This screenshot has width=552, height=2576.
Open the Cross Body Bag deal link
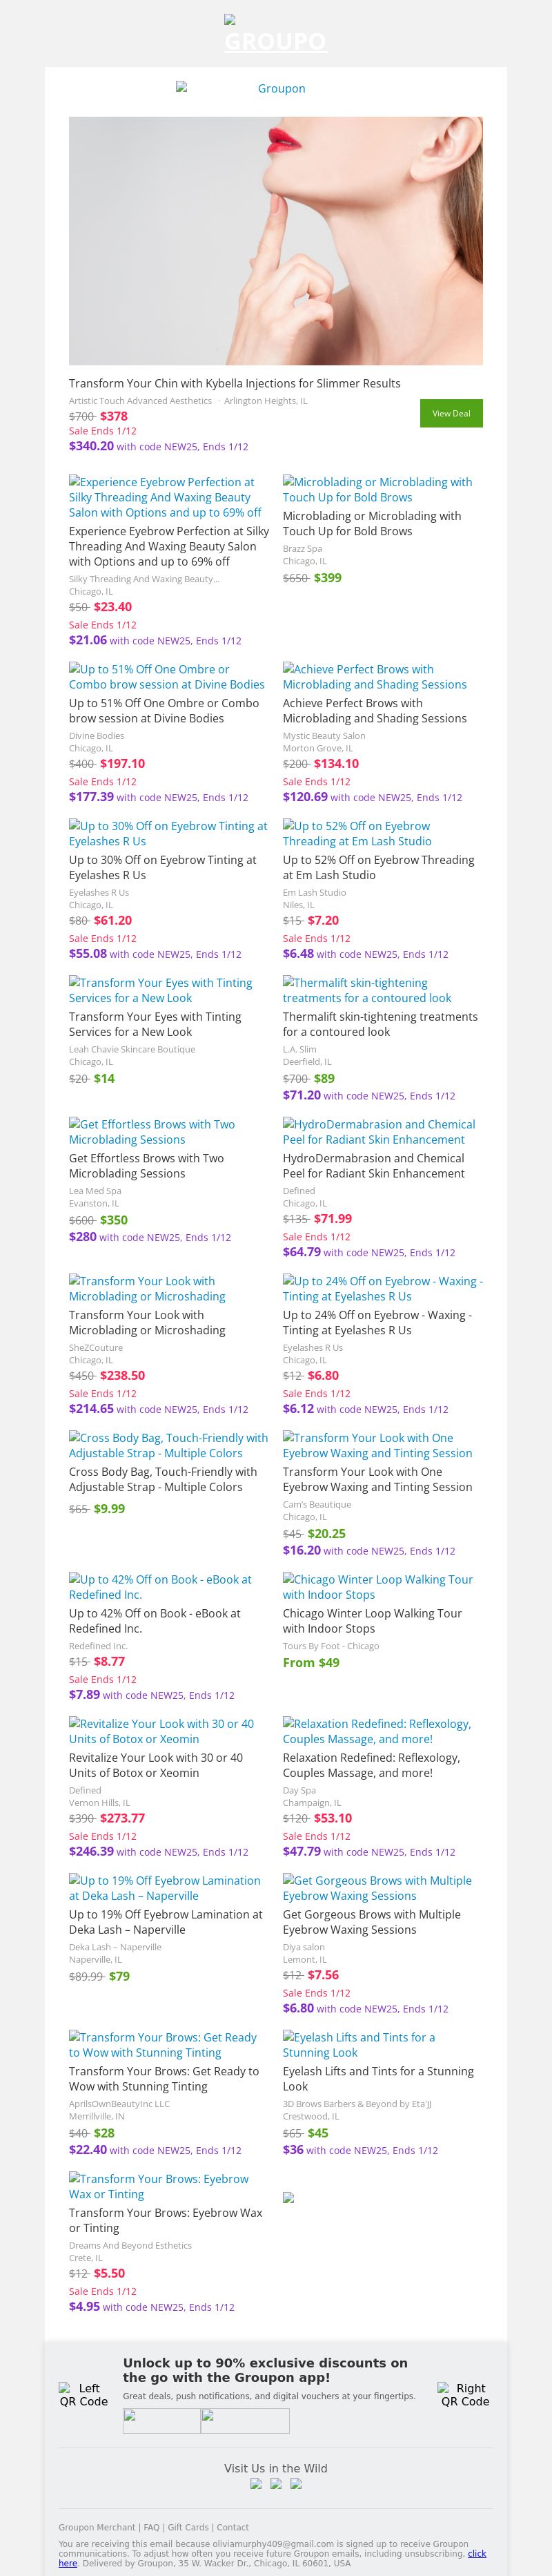coord(168,1445)
